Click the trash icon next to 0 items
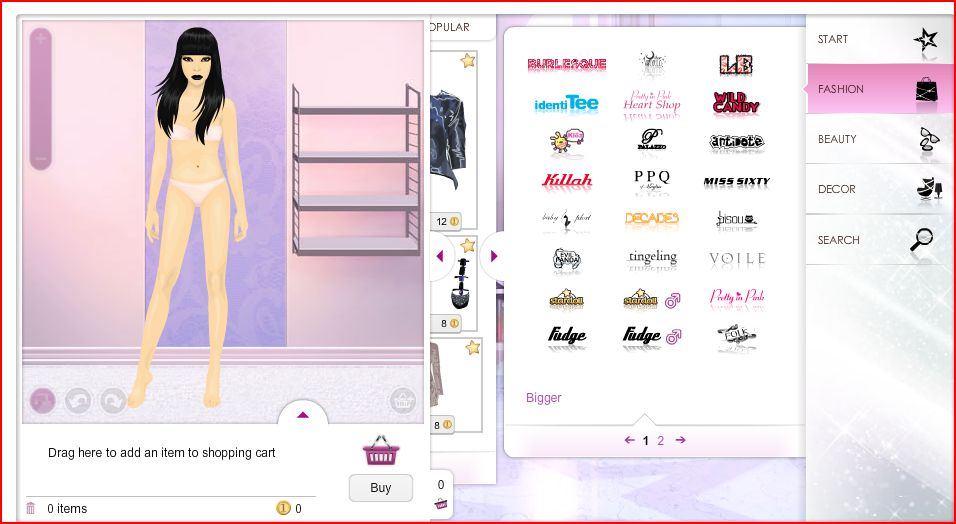 (31, 508)
